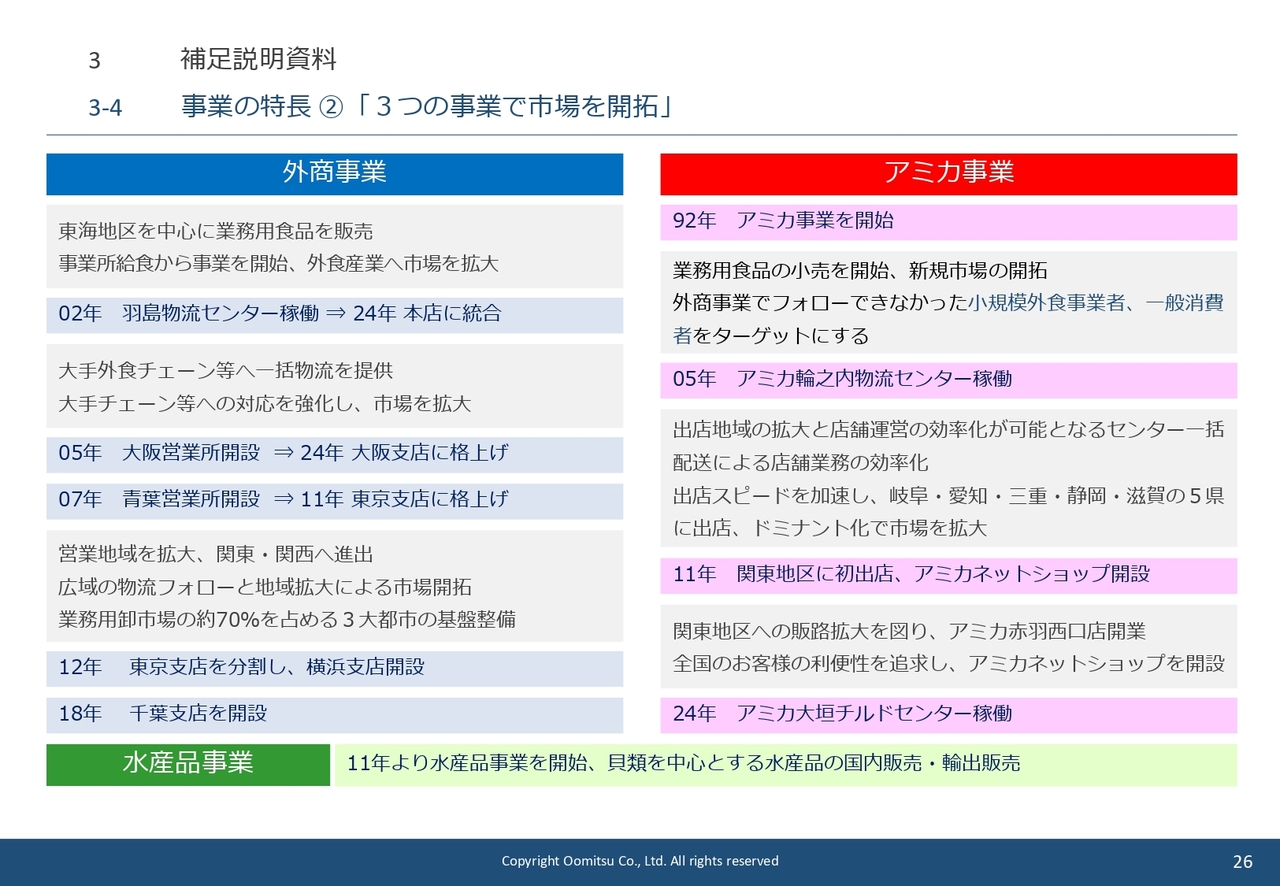This screenshot has width=1280, height=886.
Task: Click the red アミカ事業 header
Action: pos(948,173)
